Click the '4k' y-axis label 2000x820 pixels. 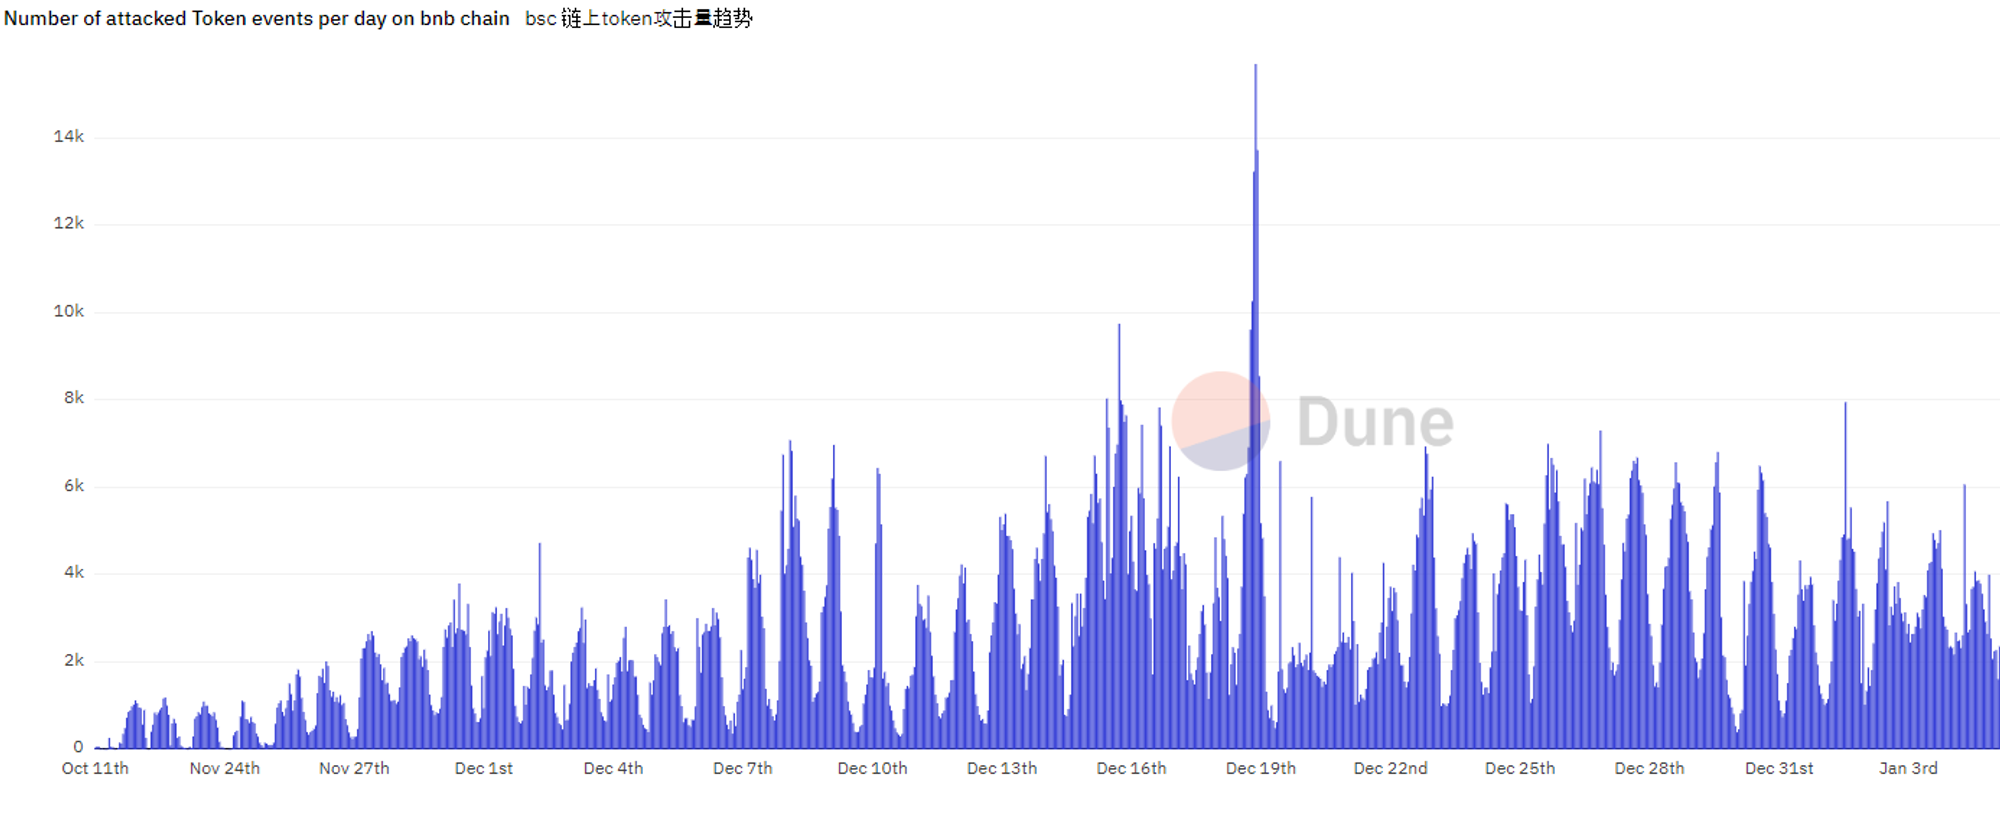74,573
